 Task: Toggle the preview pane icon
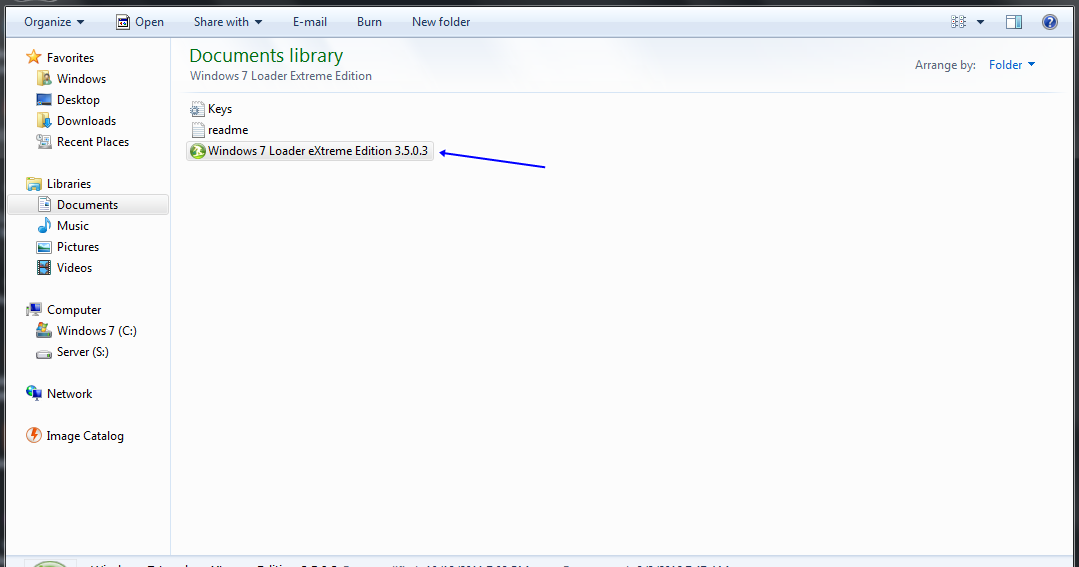coord(1014,22)
